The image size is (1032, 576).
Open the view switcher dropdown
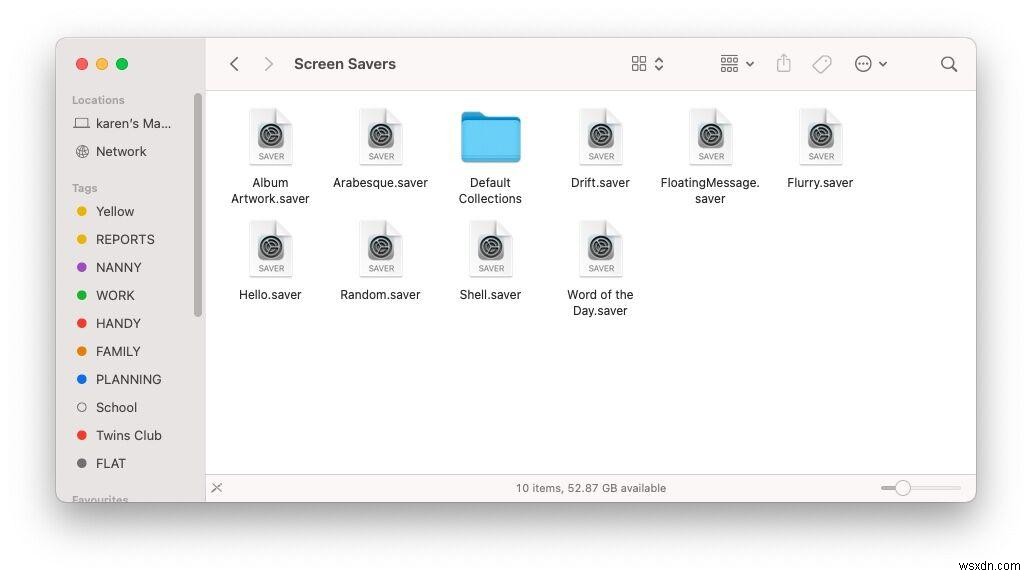[646, 63]
